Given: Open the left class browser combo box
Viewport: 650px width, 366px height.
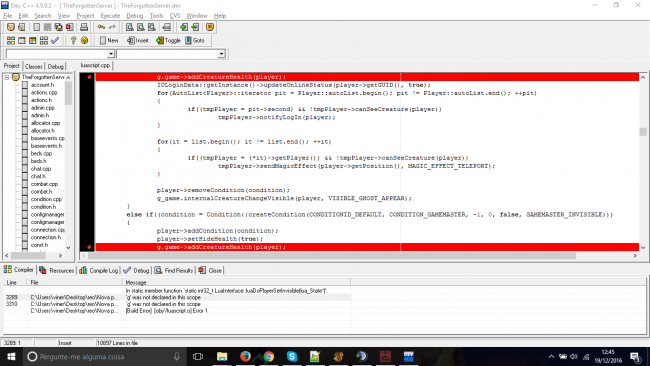Looking at the screenshot, I should tap(59, 54).
